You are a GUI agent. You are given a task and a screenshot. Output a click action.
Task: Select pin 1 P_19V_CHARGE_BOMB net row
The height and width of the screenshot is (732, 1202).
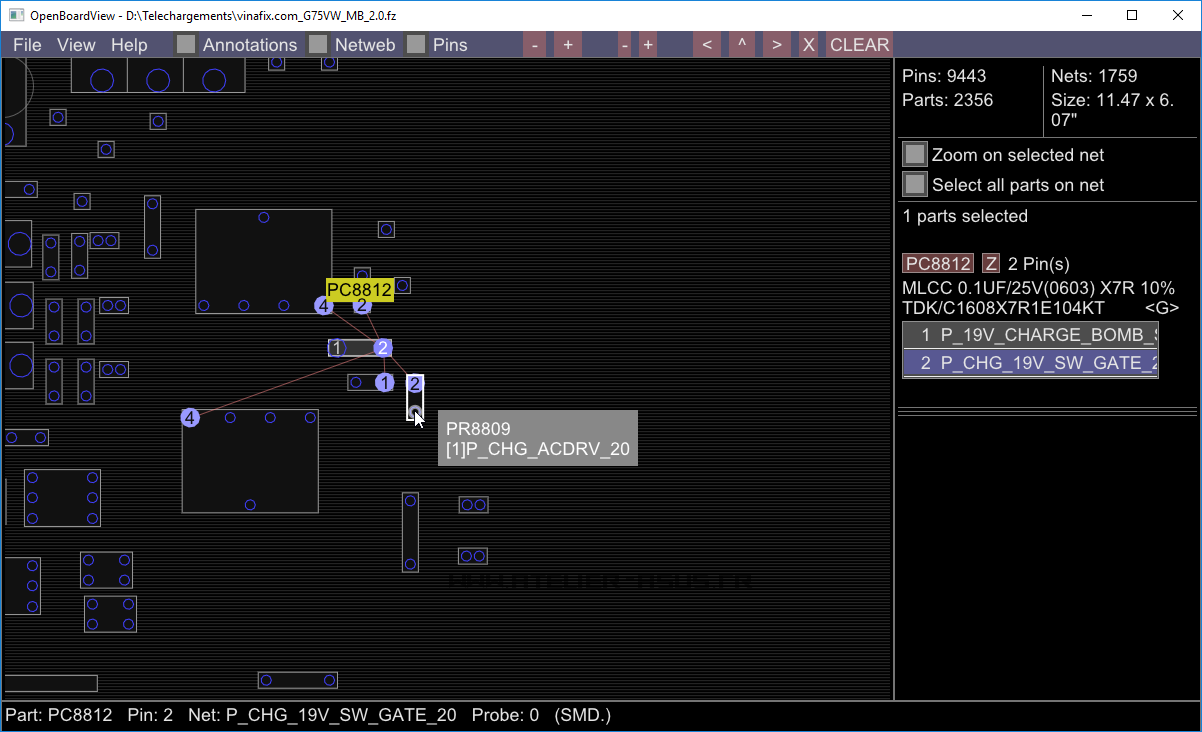pyautogui.click(x=1030, y=335)
